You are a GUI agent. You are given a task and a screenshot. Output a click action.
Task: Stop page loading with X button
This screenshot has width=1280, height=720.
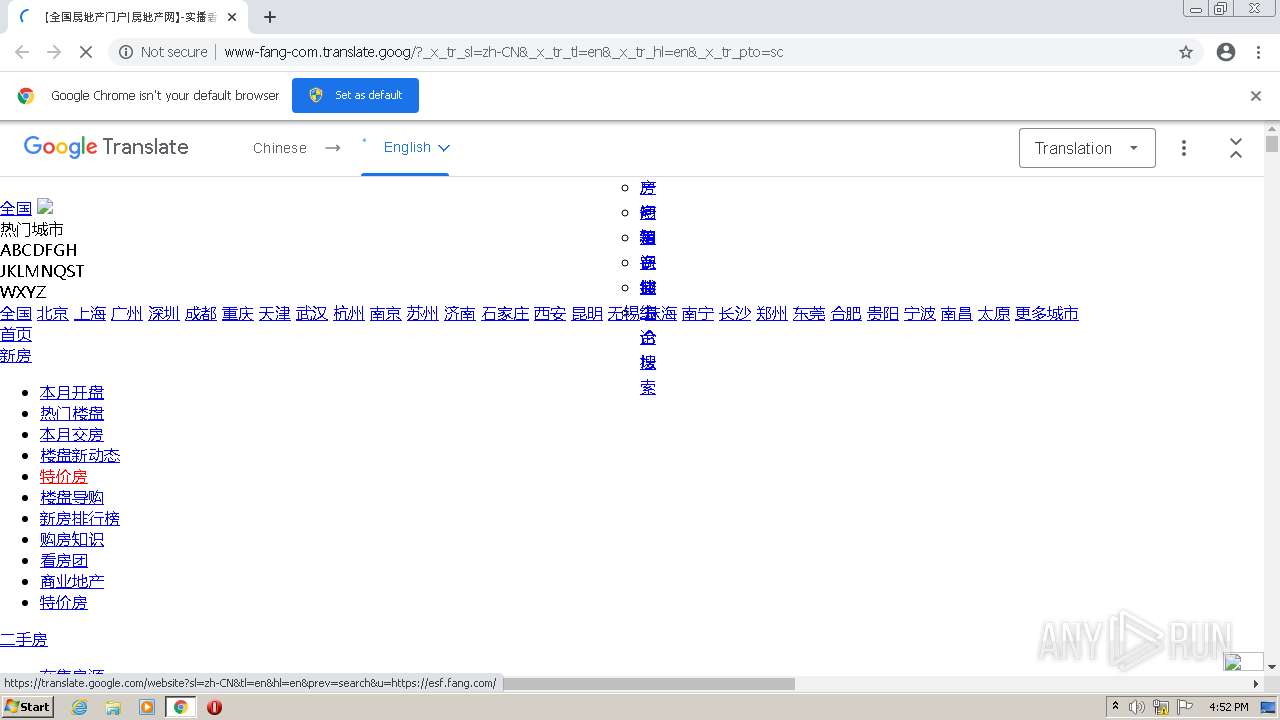point(86,52)
